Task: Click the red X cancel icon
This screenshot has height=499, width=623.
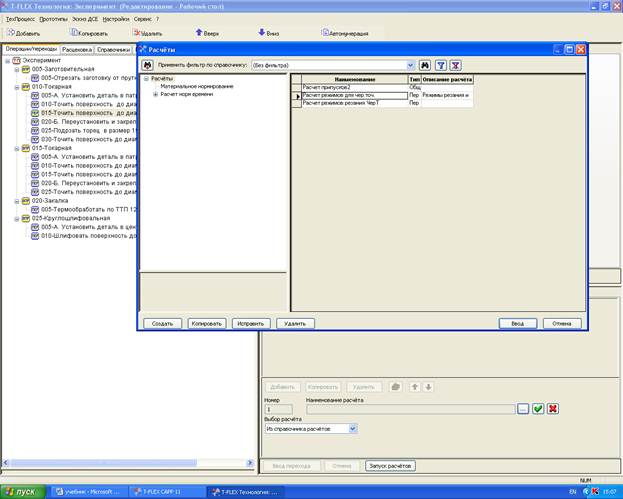Action: point(553,409)
